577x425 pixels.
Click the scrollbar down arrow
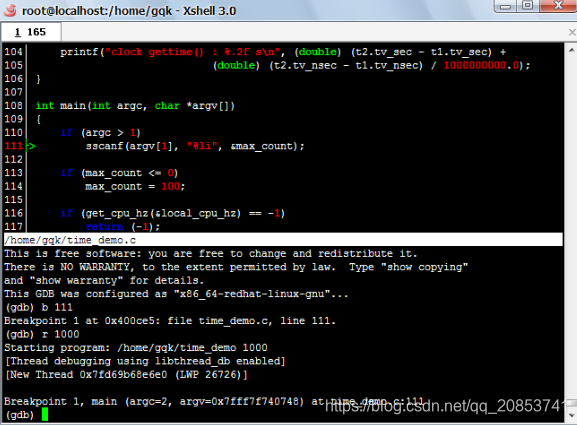pyautogui.click(x=571, y=415)
